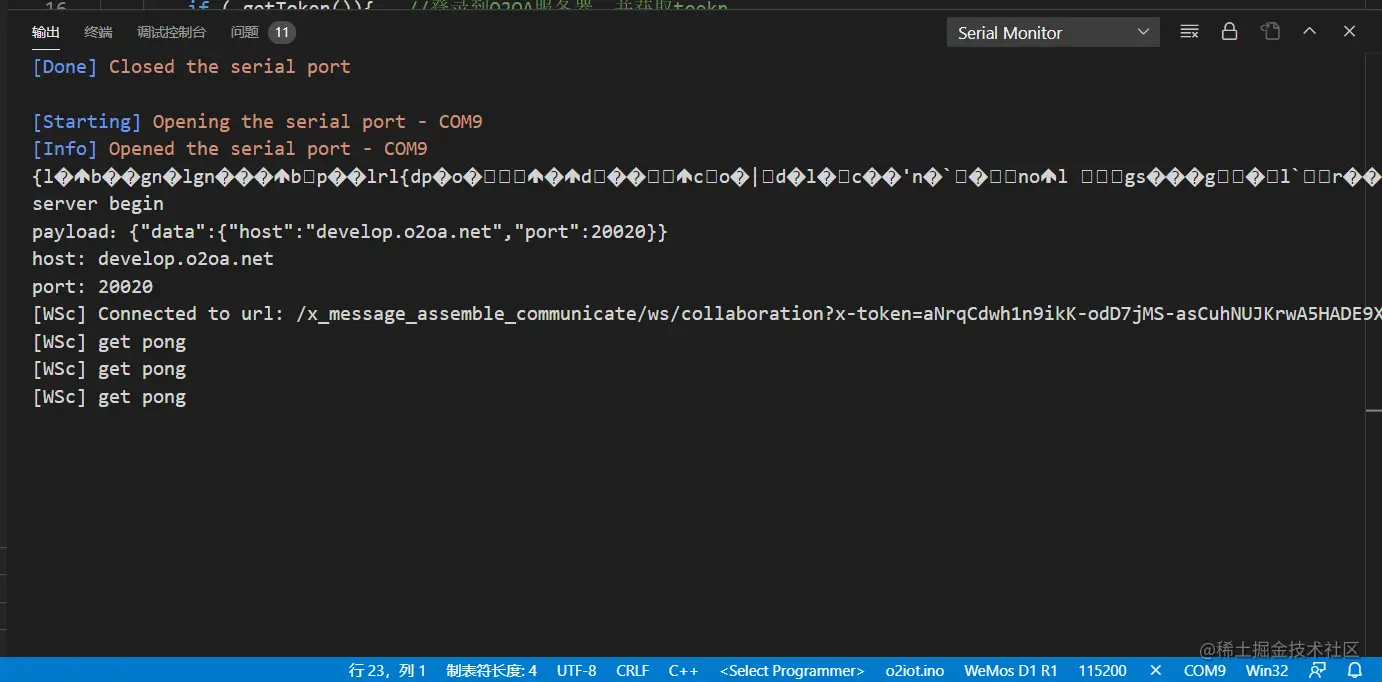Switch to the 调试控制台 tab
The image size is (1382, 682).
click(x=172, y=33)
